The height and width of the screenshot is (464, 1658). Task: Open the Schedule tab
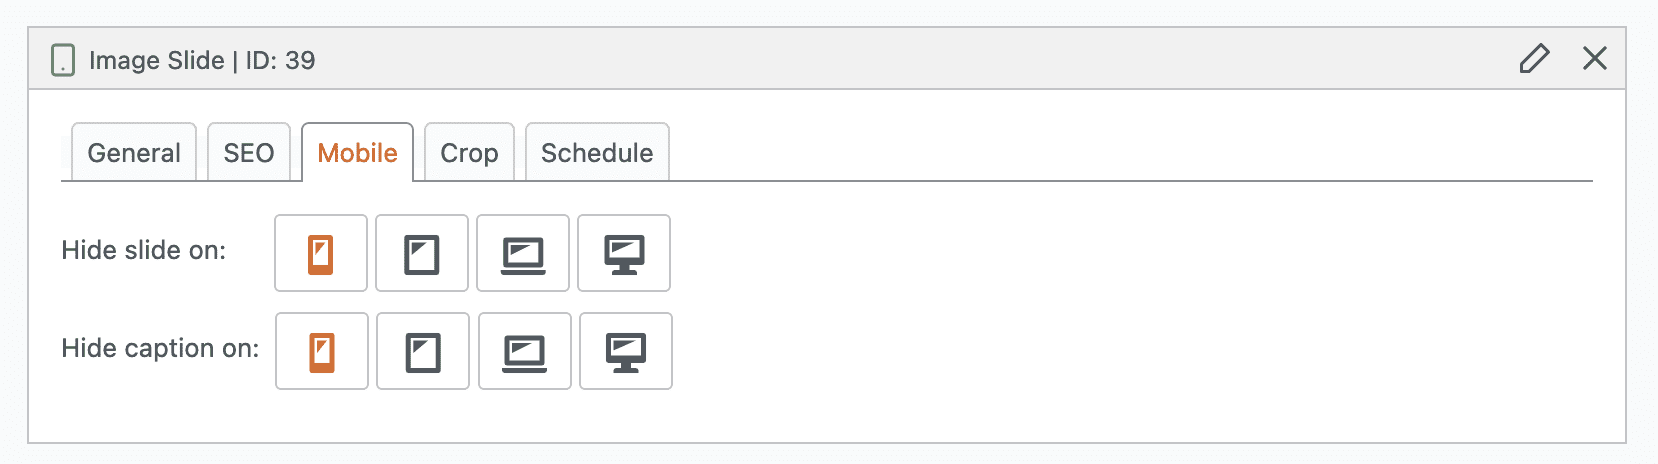tap(597, 153)
